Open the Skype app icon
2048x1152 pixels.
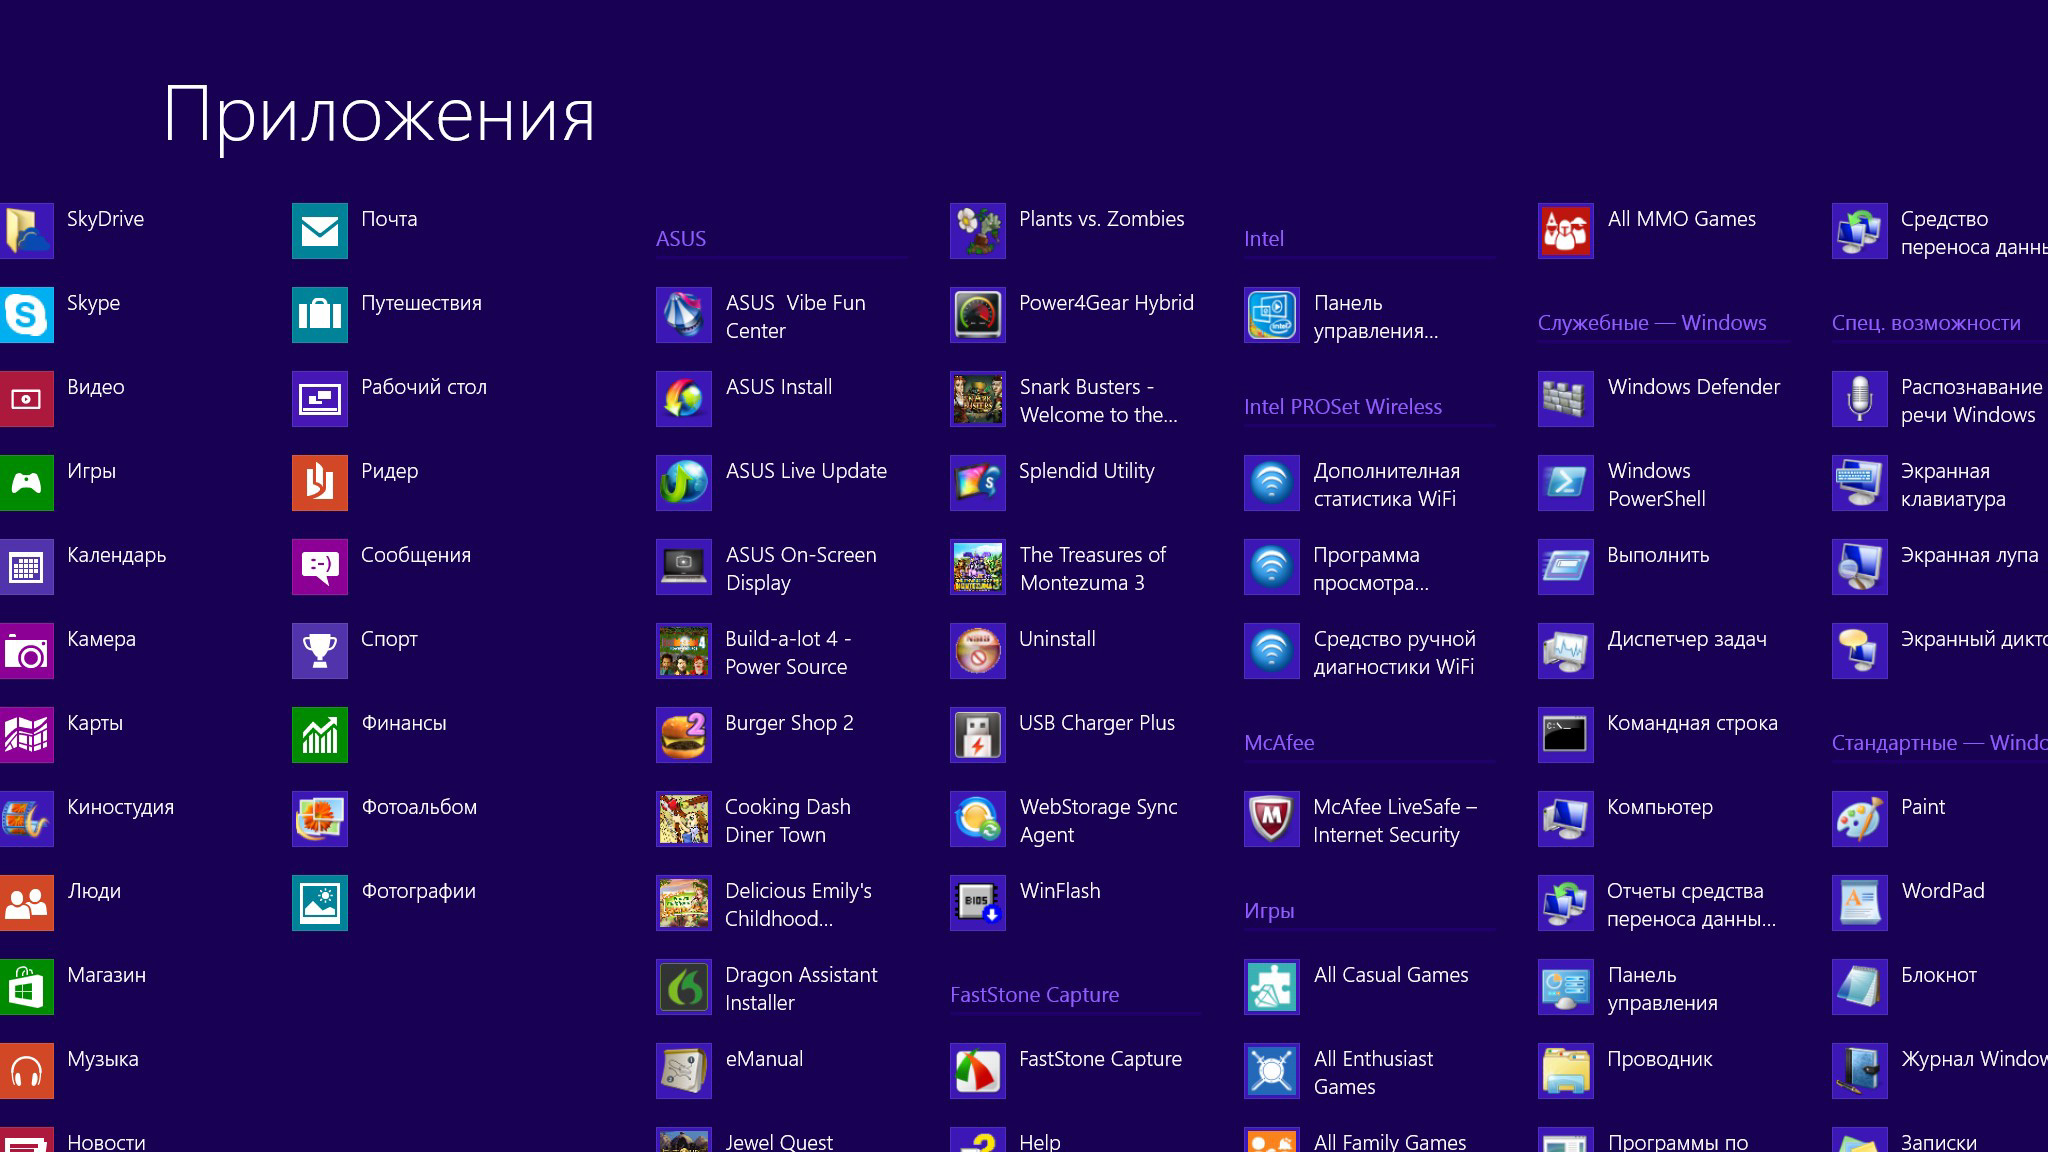click(26, 315)
